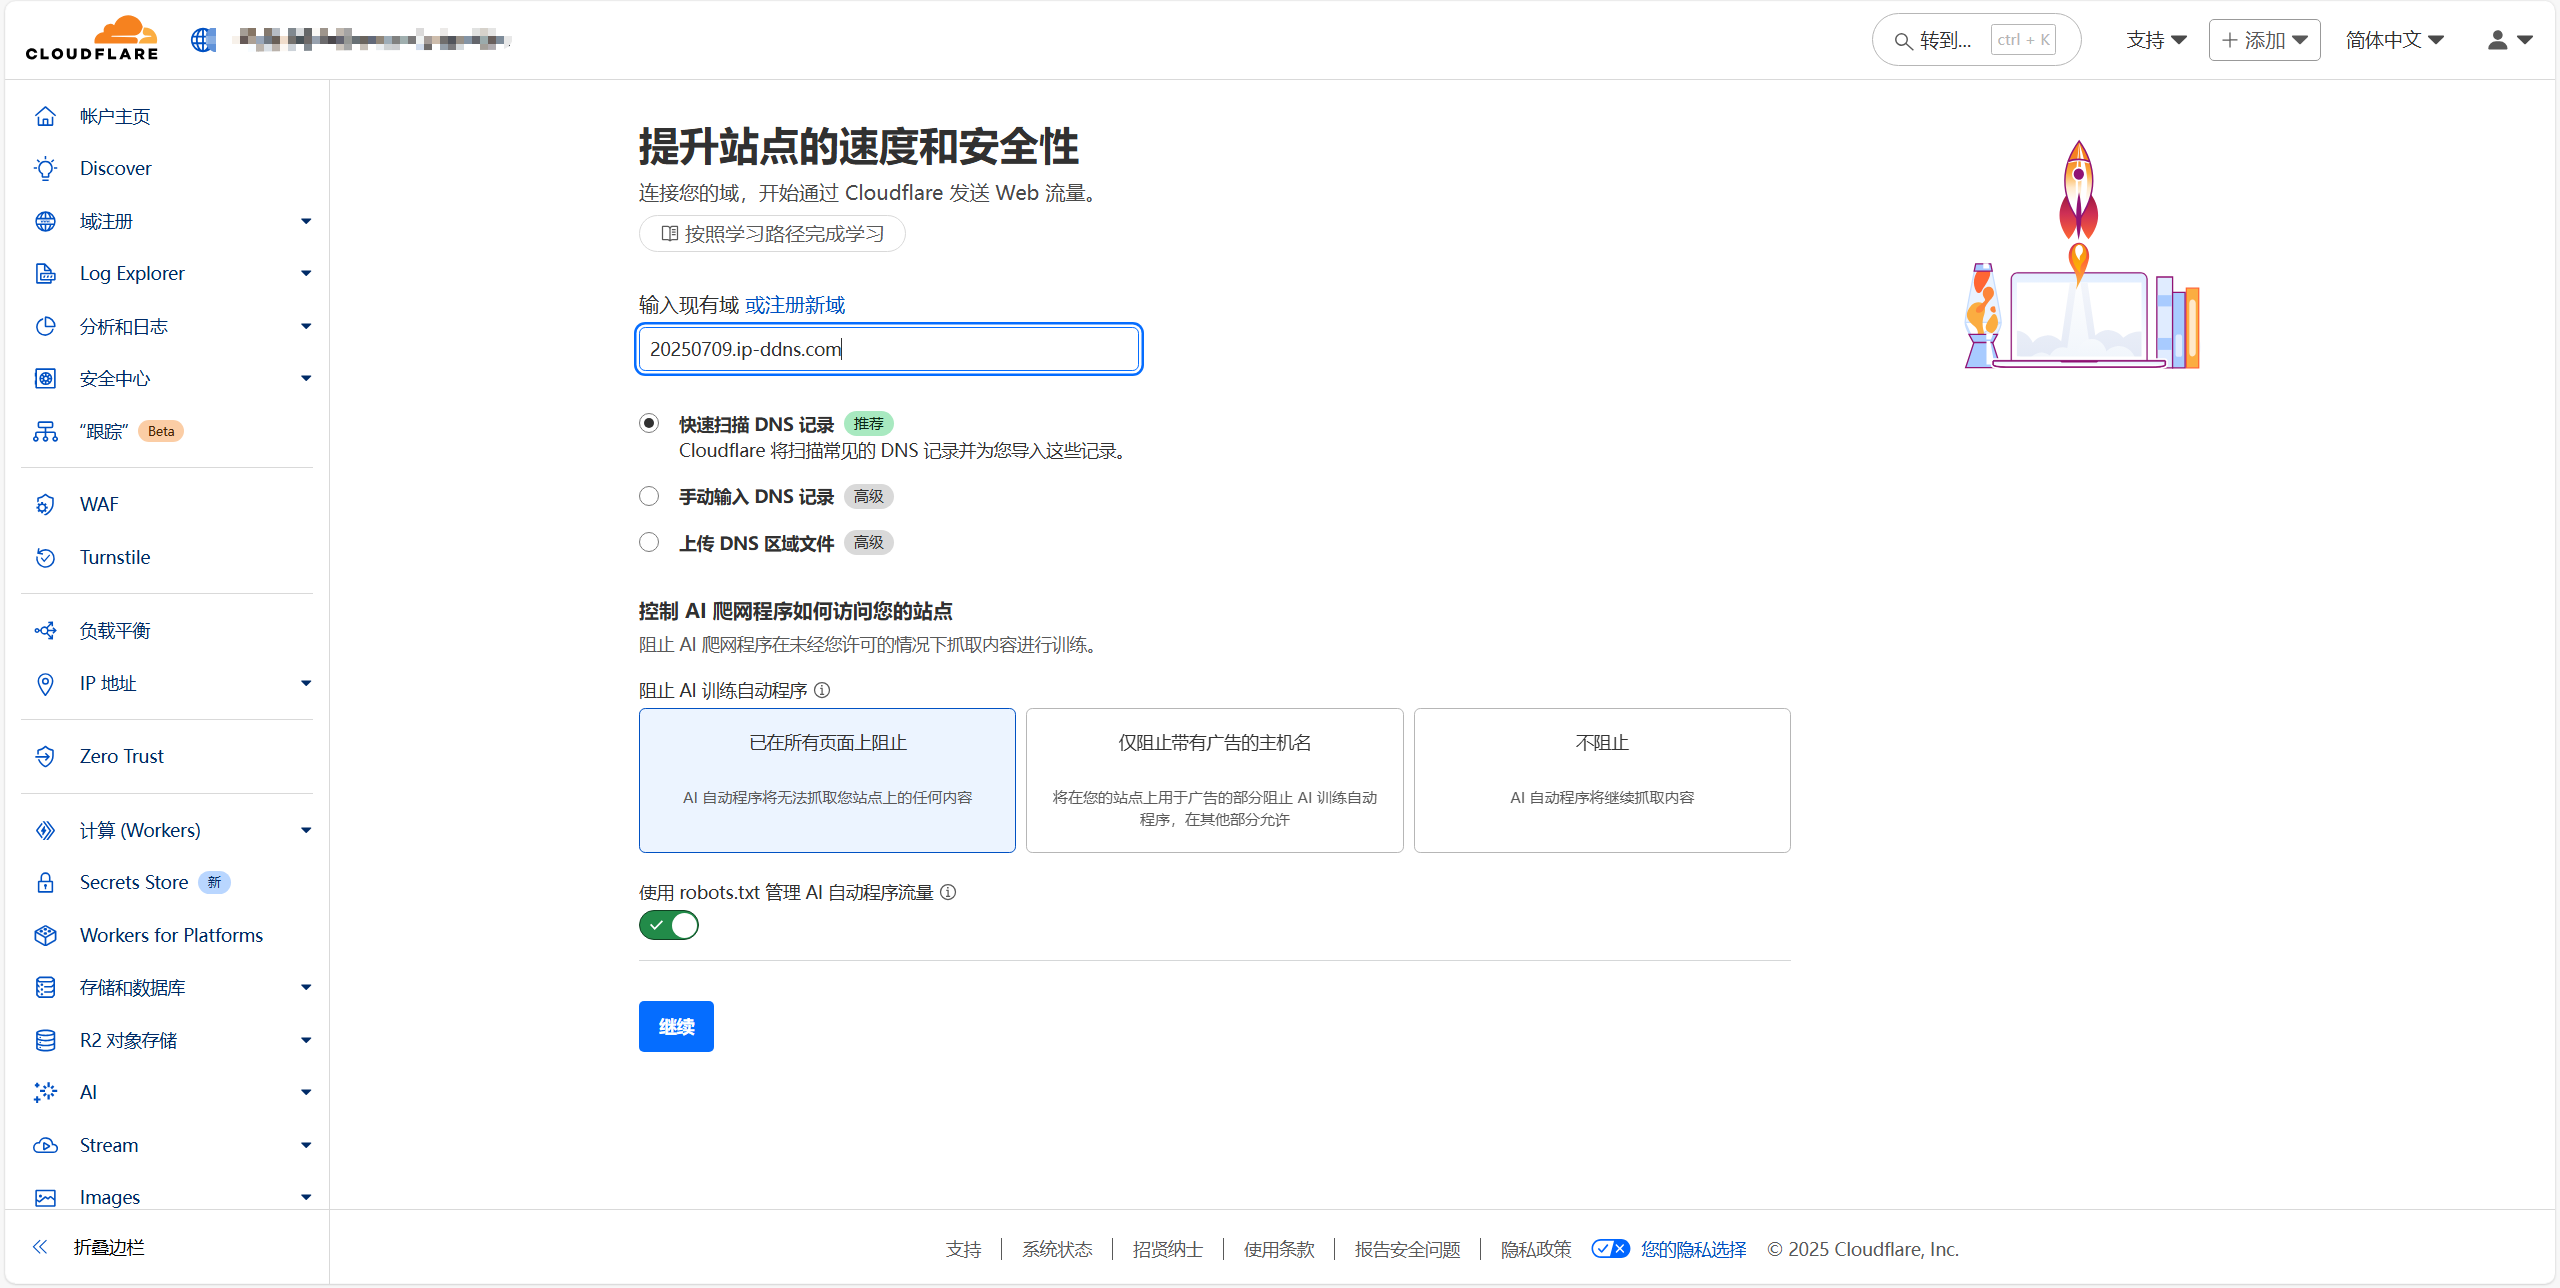The height and width of the screenshot is (1288, 2560).
Task: Open the 添加 dropdown button
Action: [x=2264, y=40]
